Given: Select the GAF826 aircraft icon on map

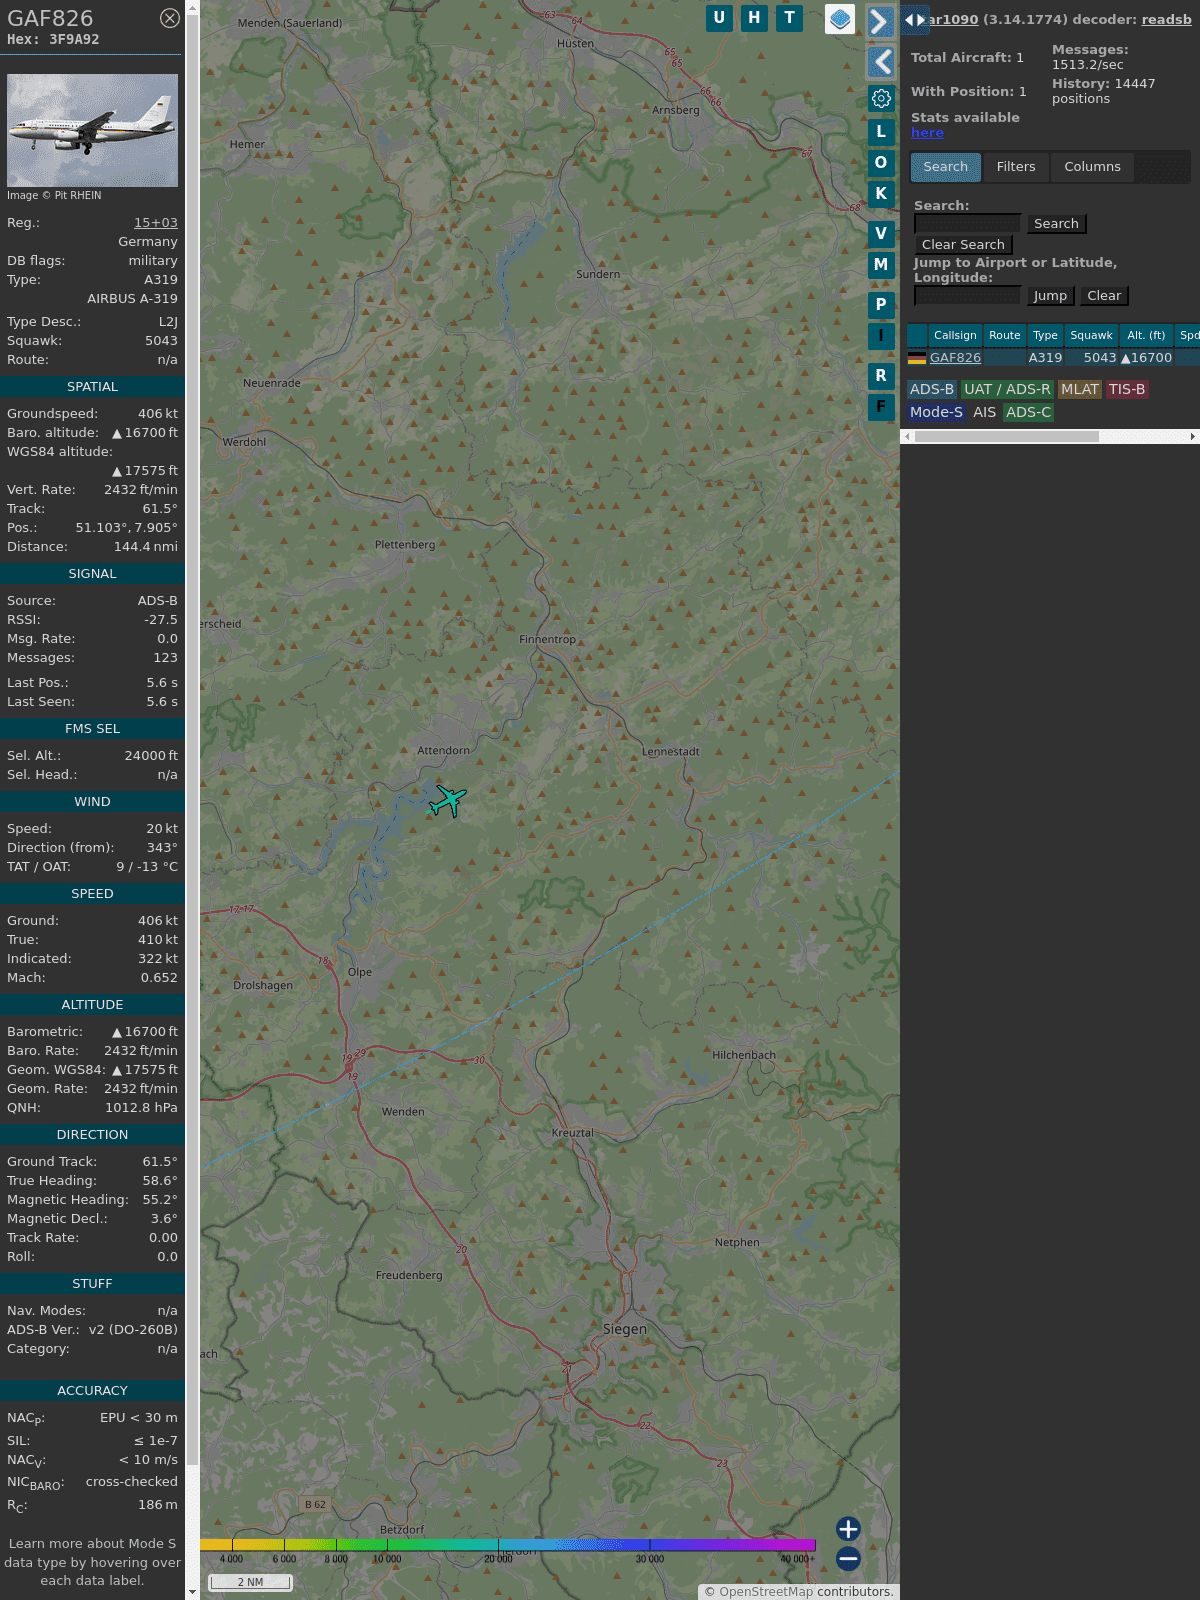Looking at the screenshot, I should (x=447, y=800).
